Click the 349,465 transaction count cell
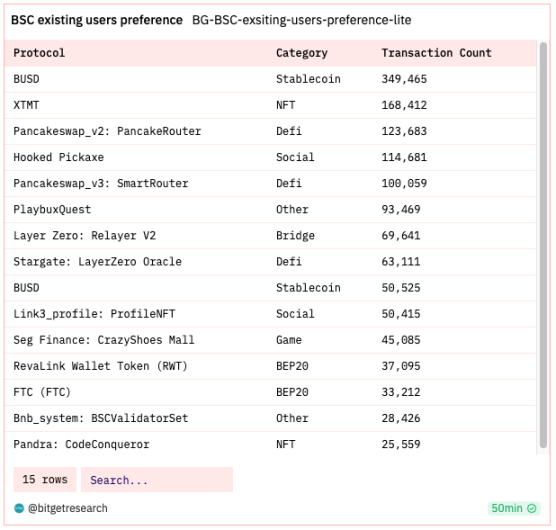556x530 pixels. point(404,79)
